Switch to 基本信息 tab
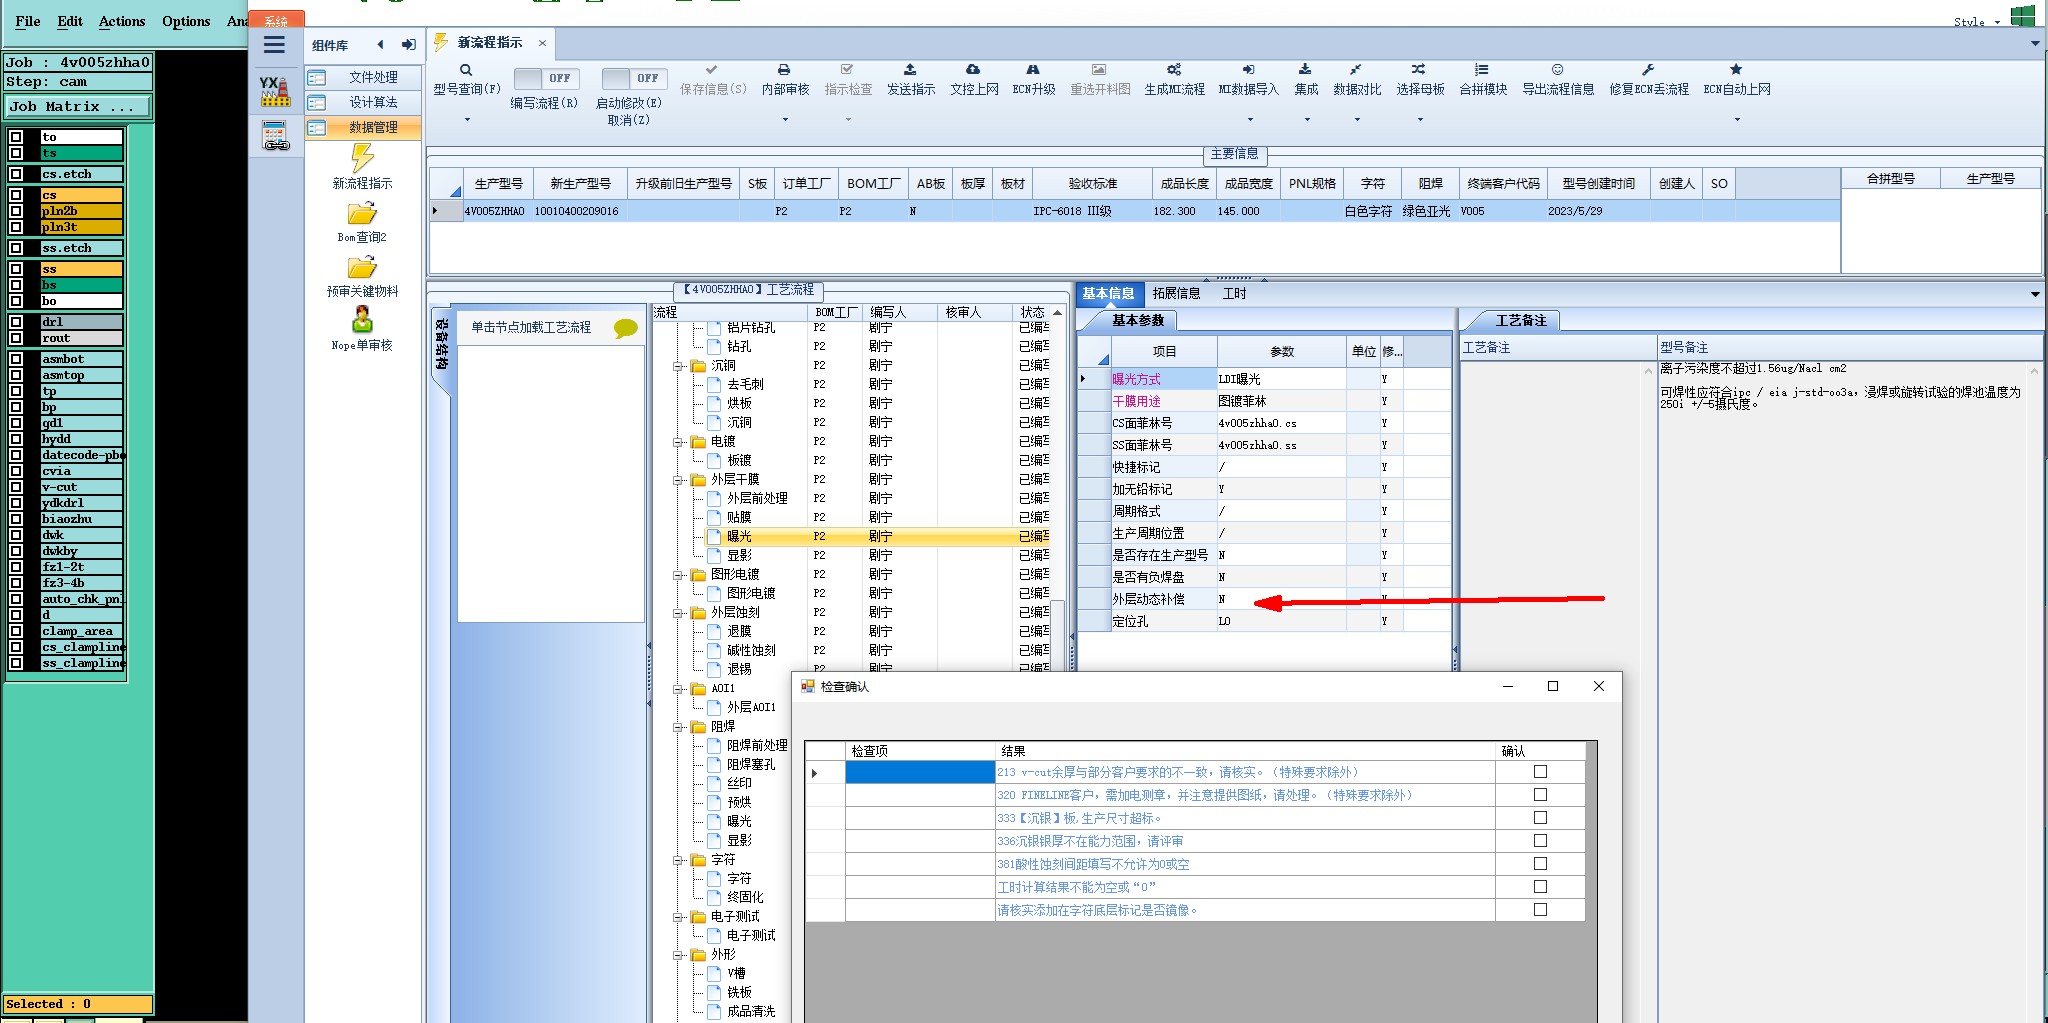Viewport: 2048px width, 1023px height. (x=1108, y=294)
